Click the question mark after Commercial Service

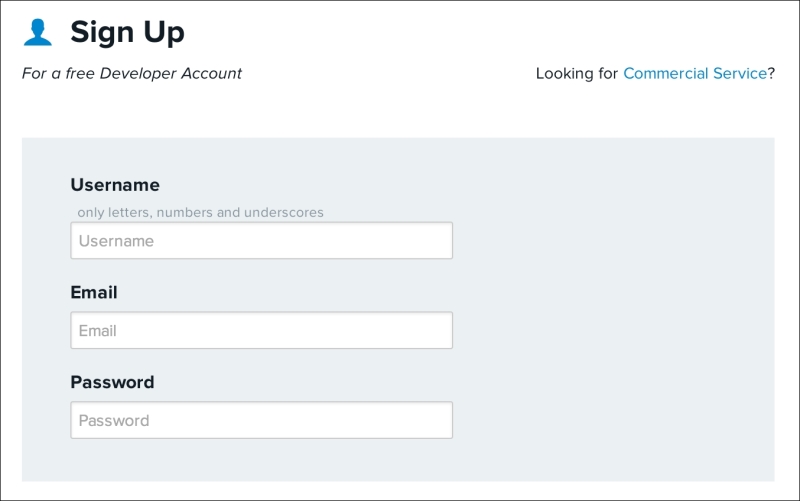(x=771, y=73)
